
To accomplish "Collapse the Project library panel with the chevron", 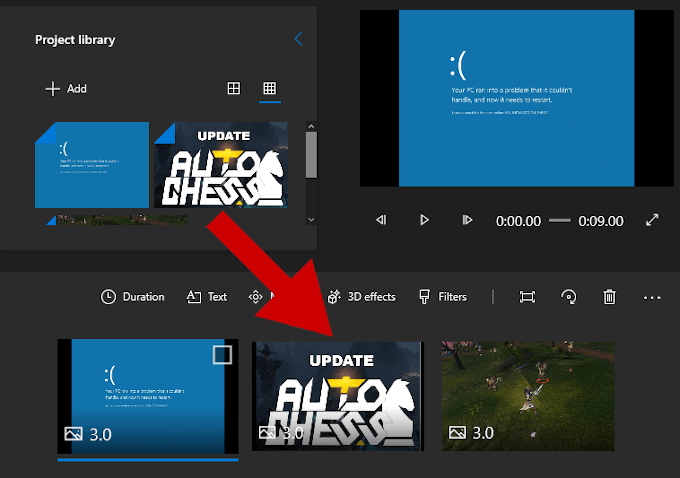I will coord(298,39).
